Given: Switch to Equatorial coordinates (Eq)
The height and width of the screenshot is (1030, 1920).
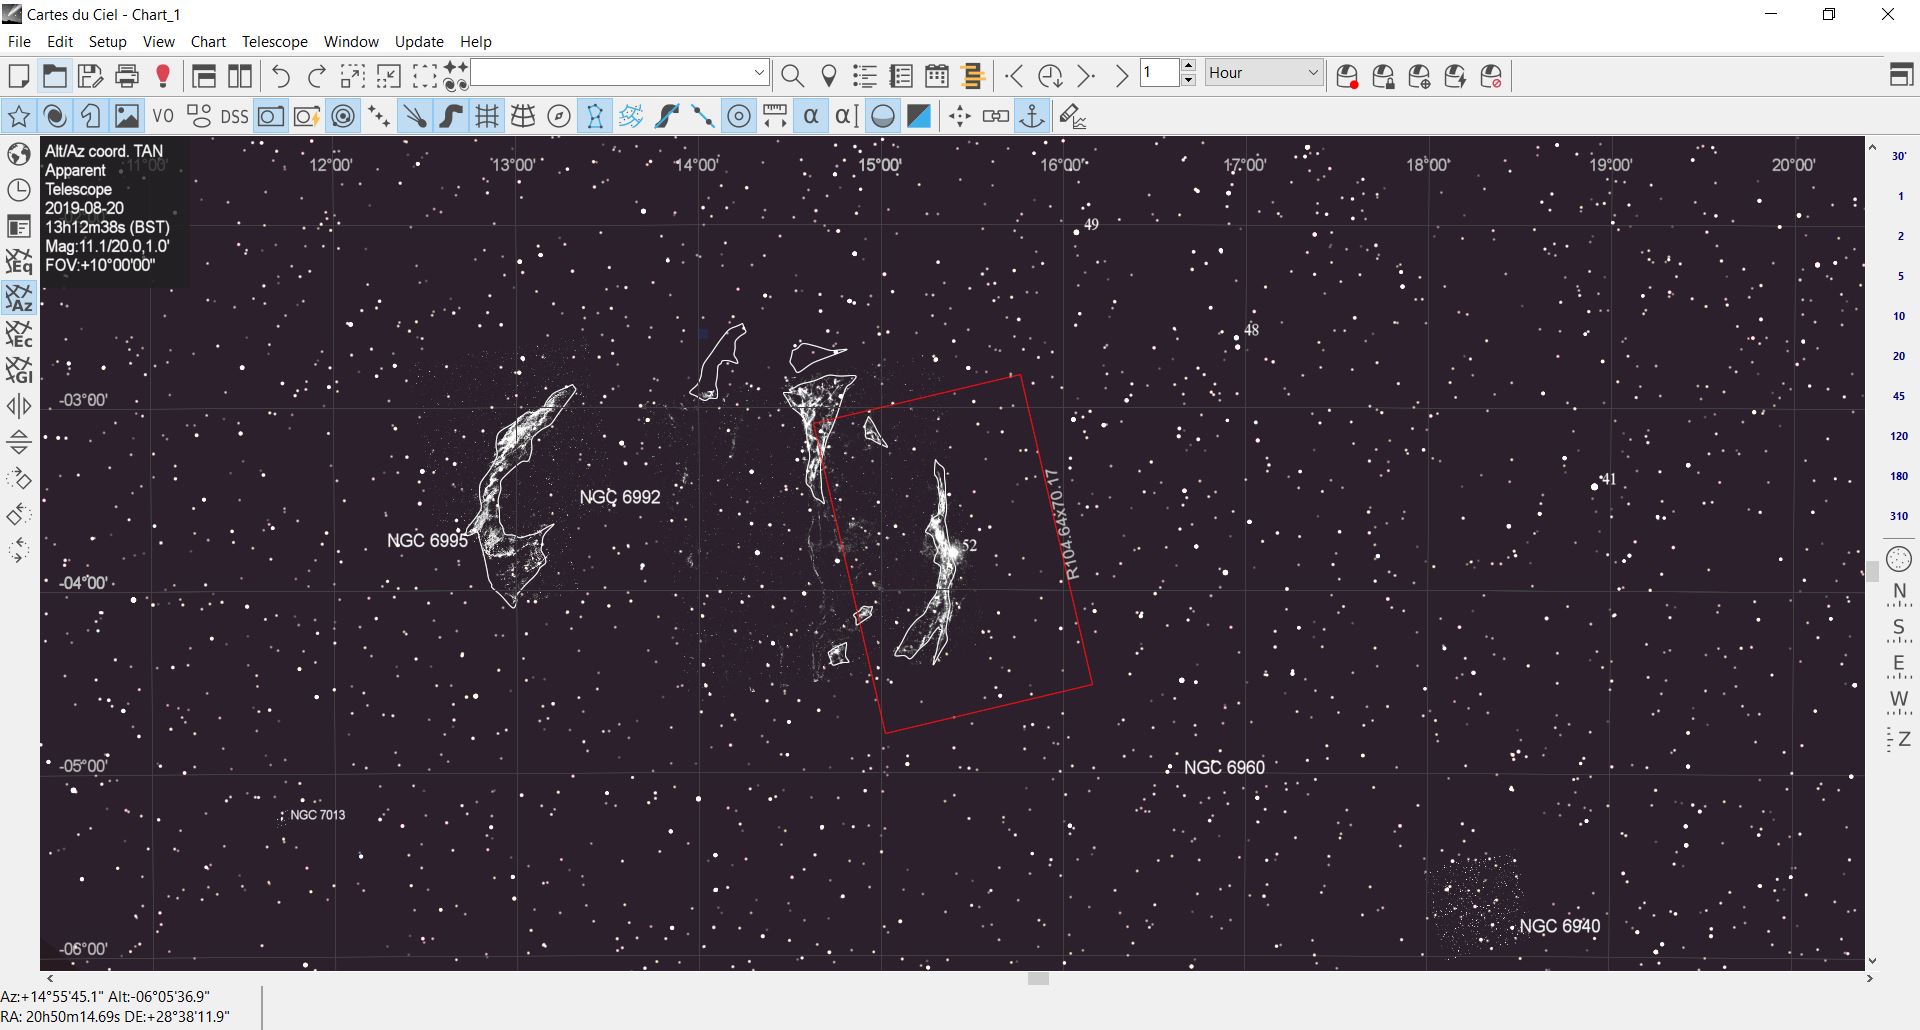Looking at the screenshot, I should click(x=19, y=262).
